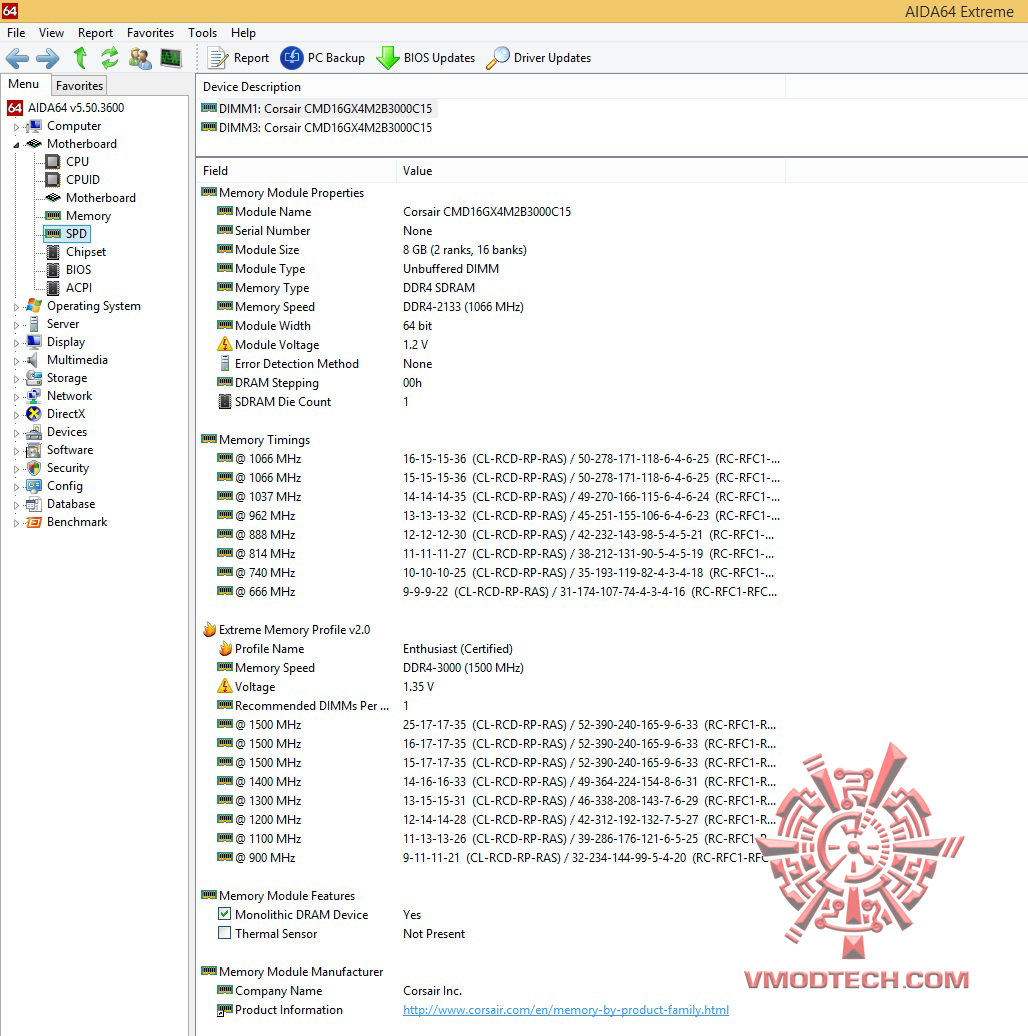Select the CPU item in the tree
The image size is (1028, 1036).
tap(77, 162)
